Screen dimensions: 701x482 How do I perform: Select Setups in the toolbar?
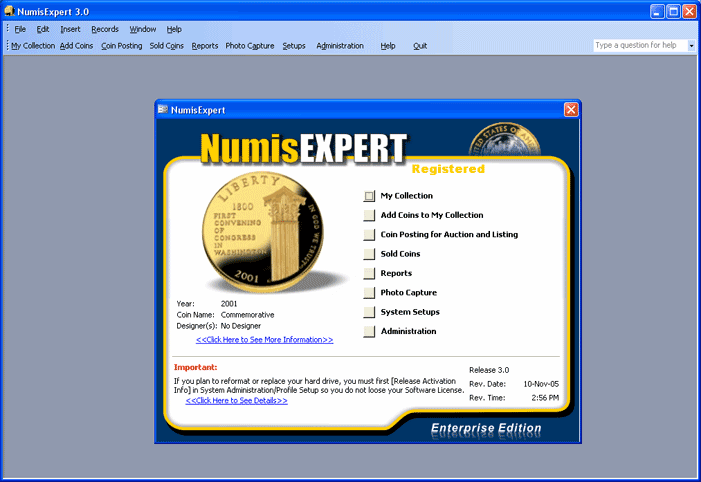pyautogui.click(x=294, y=46)
